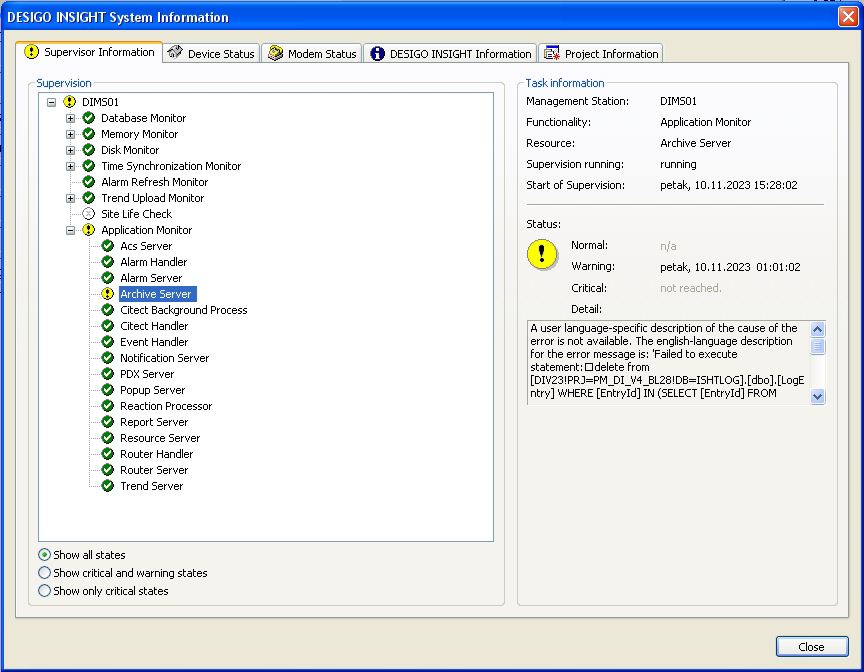Click the green check icon beside Database Monitor
This screenshot has width=864, height=672.
tap(89, 118)
